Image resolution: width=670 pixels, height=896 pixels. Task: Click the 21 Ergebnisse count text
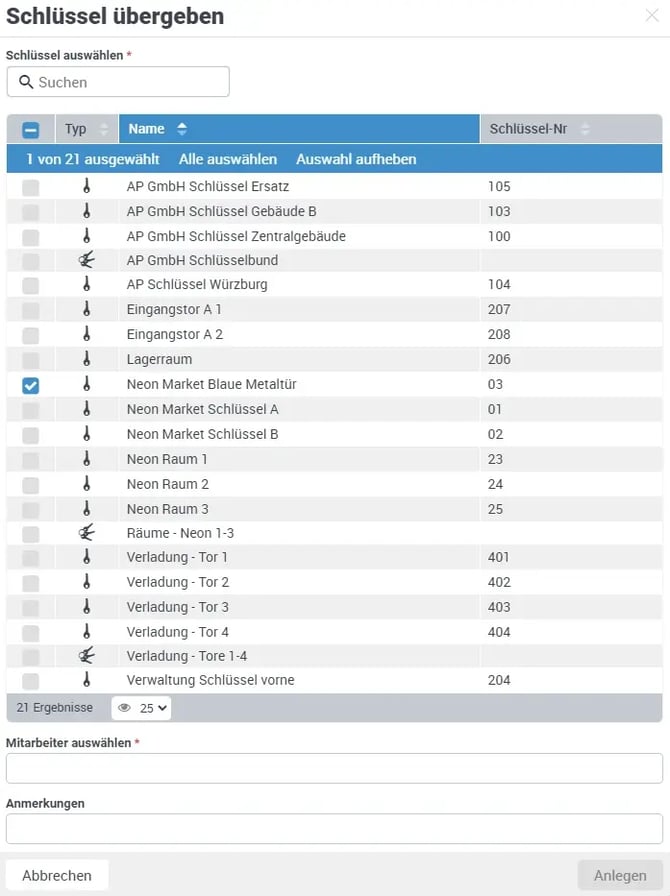54,707
